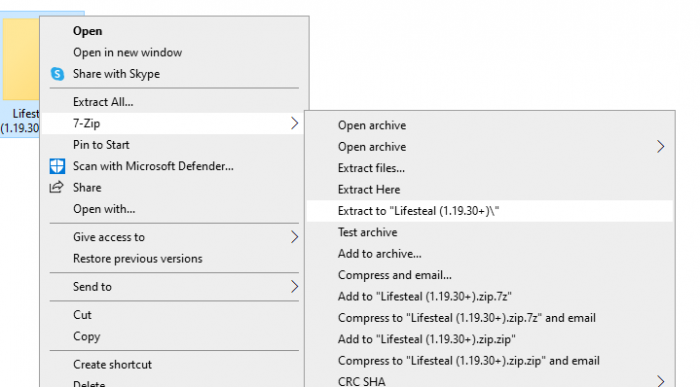
Task: Click the Skype icon in the context menu
Action: coord(58,74)
